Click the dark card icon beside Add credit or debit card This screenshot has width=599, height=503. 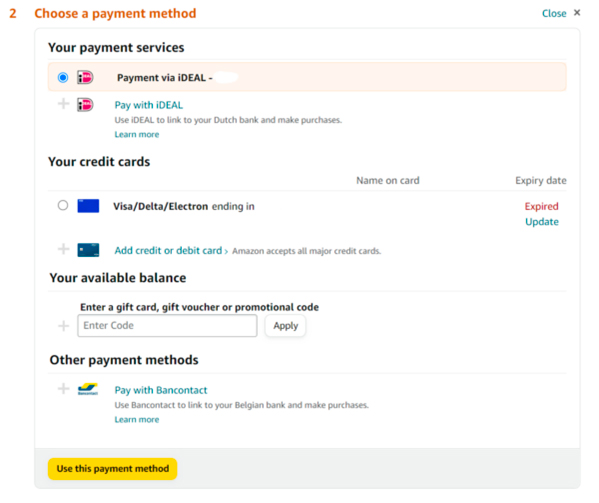(x=88, y=250)
